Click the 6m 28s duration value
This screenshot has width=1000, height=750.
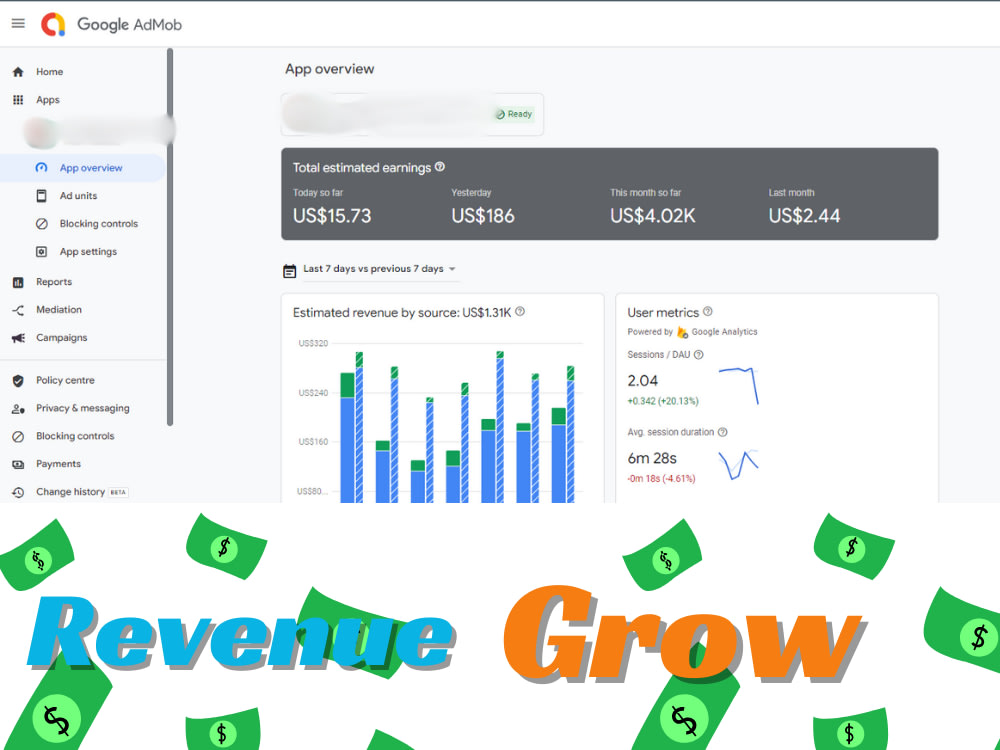coord(652,459)
